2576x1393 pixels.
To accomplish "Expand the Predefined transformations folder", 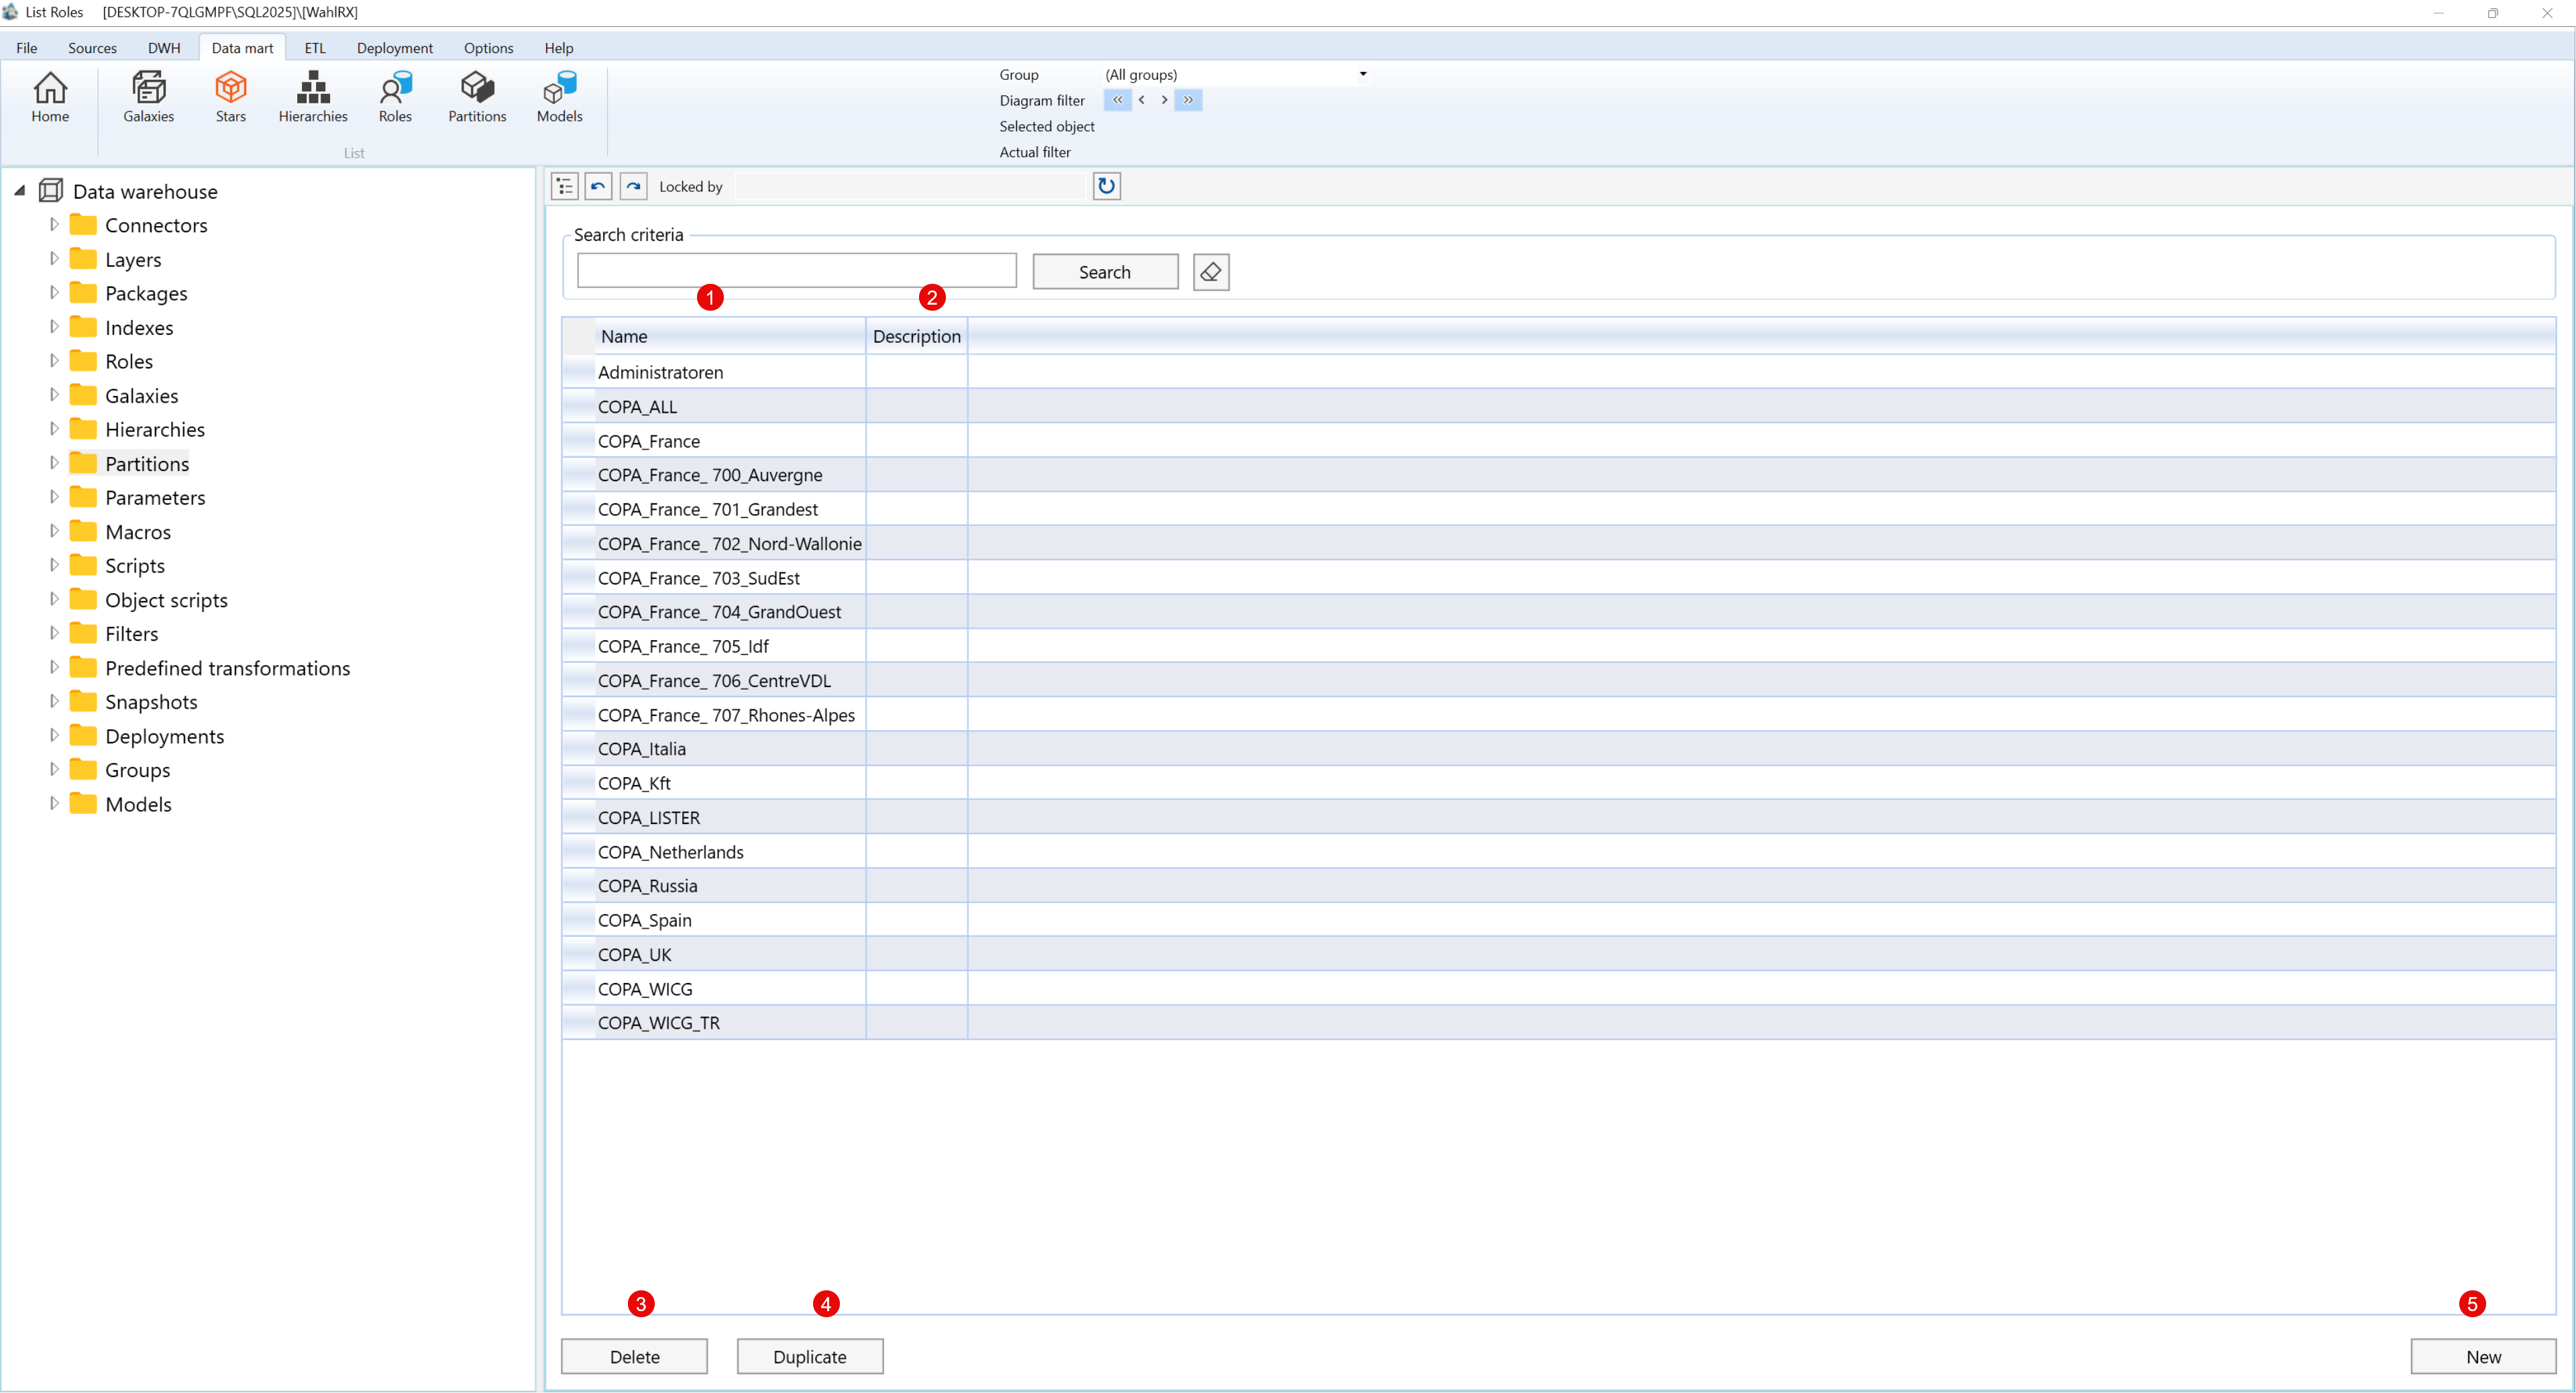I will tap(55, 667).
